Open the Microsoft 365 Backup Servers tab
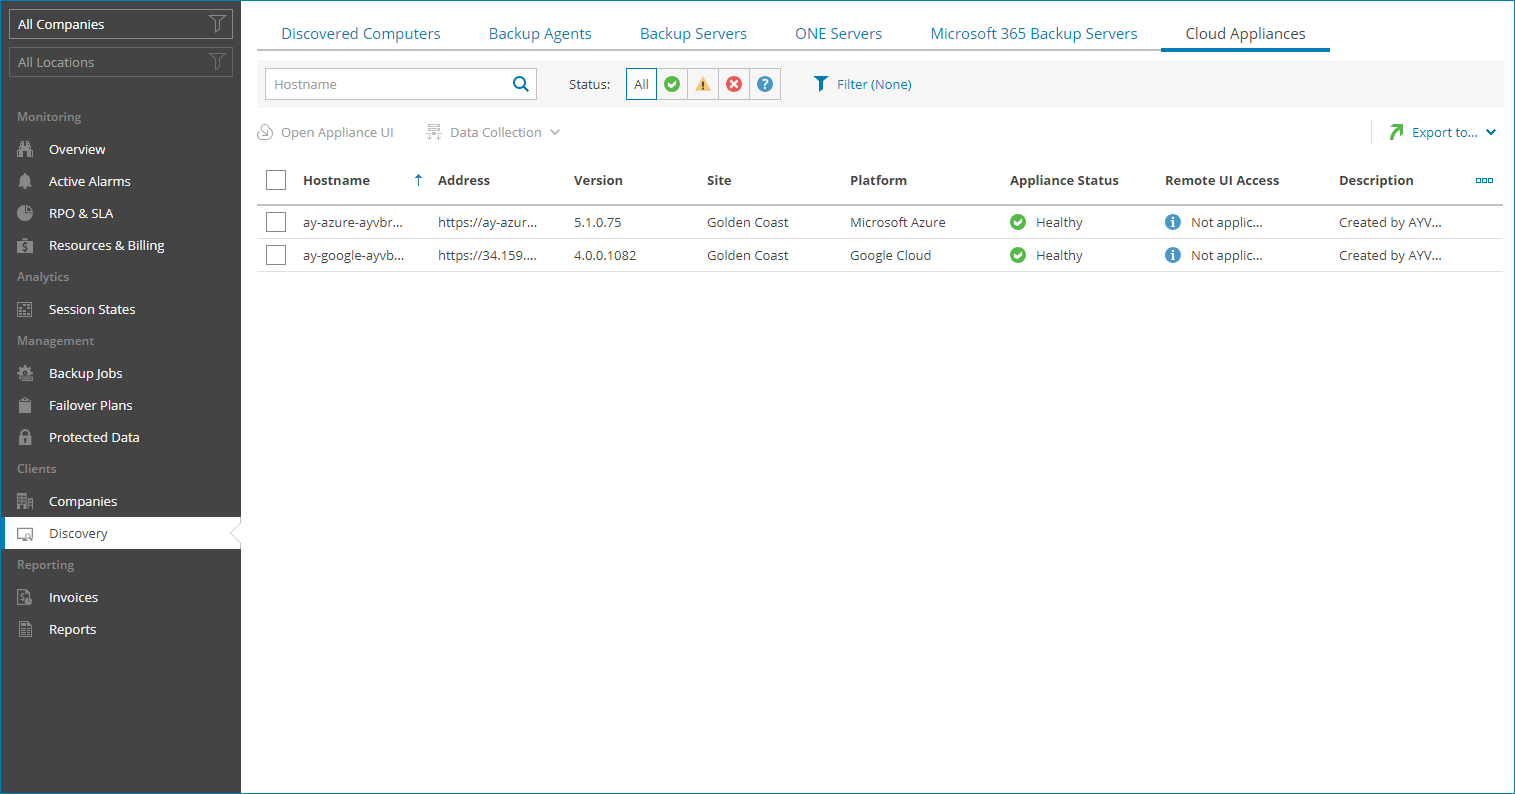The height and width of the screenshot is (794, 1515). click(x=1034, y=33)
